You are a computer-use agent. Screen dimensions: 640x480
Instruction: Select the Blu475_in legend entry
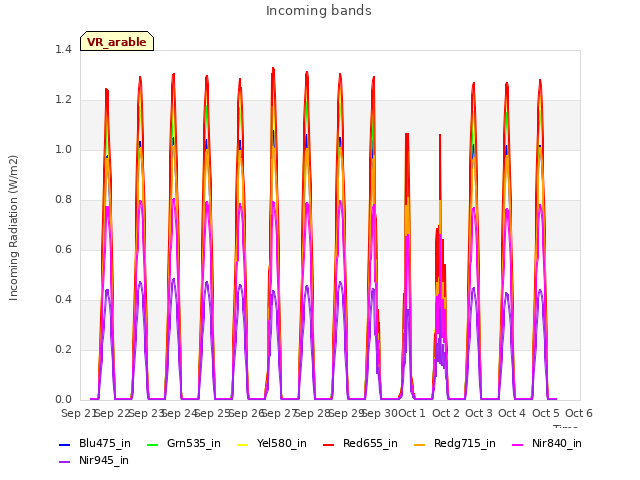click(x=95, y=443)
